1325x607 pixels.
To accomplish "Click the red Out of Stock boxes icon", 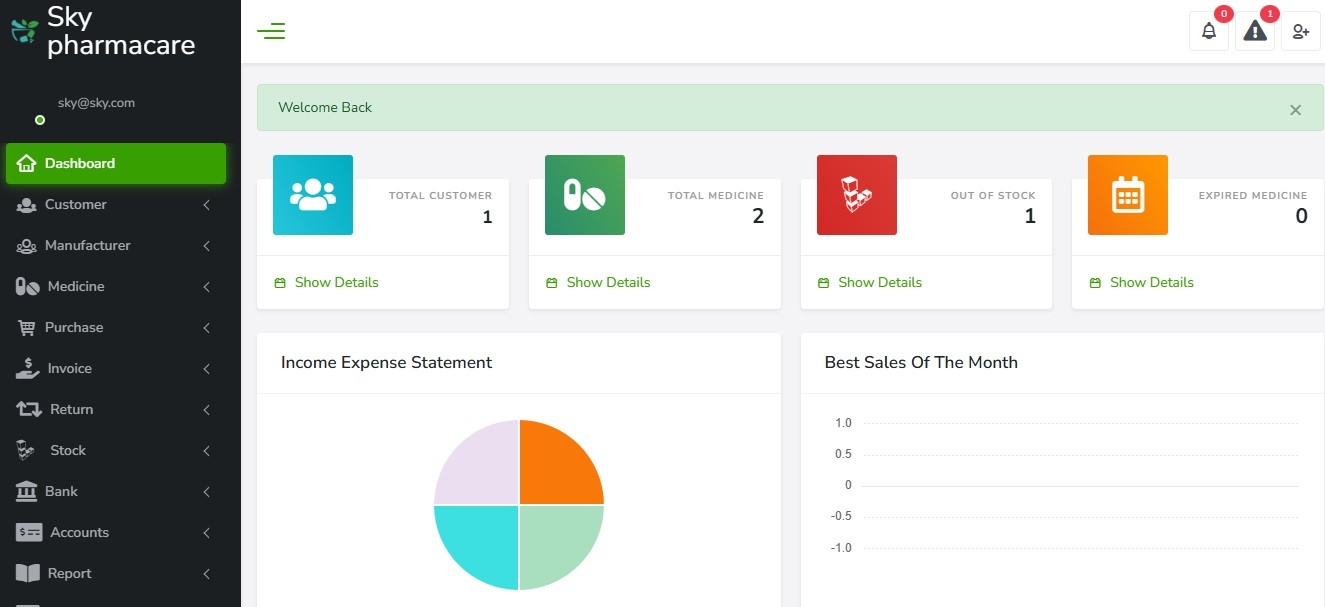I will (856, 195).
